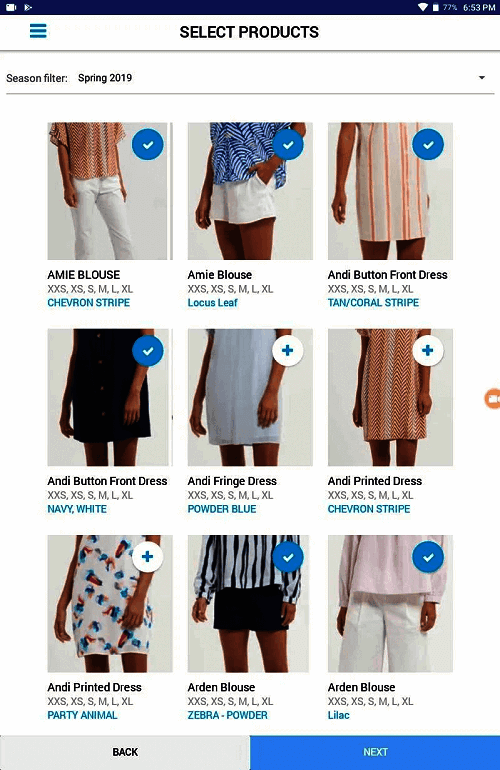Expand the Season filter dropdown arrow
The width and height of the screenshot is (500, 770).
pyautogui.click(x=482, y=78)
